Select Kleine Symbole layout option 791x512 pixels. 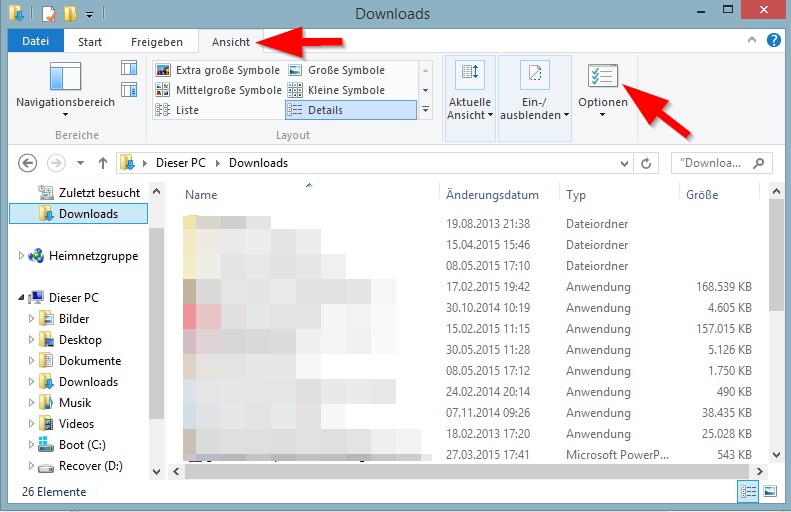click(350, 90)
